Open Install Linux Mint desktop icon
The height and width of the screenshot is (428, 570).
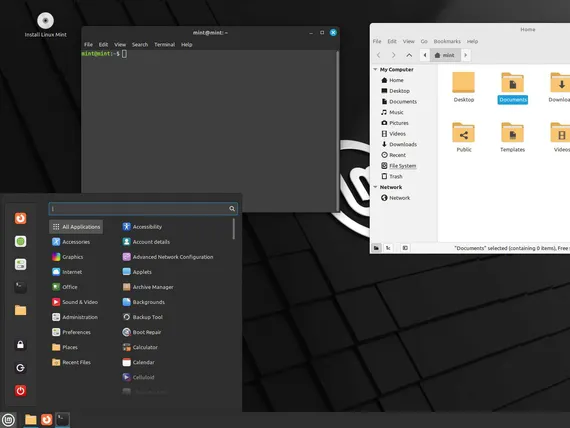pos(45,25)
